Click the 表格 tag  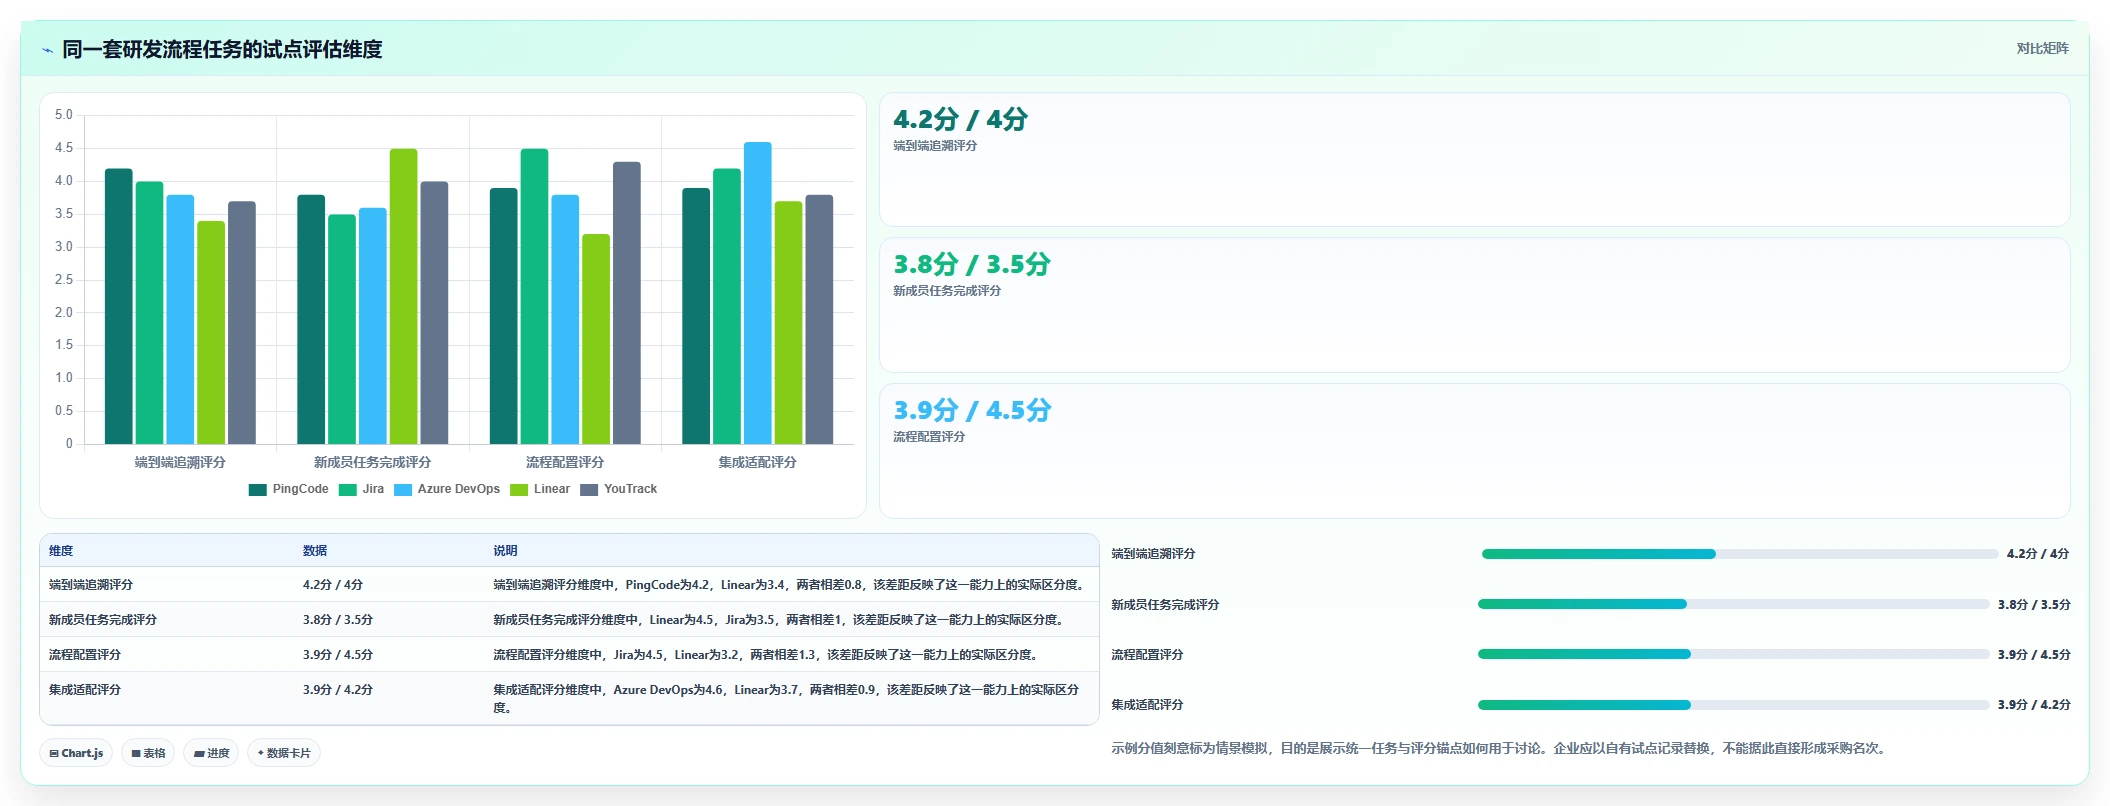pyautogui.click(x=148, y=753)
